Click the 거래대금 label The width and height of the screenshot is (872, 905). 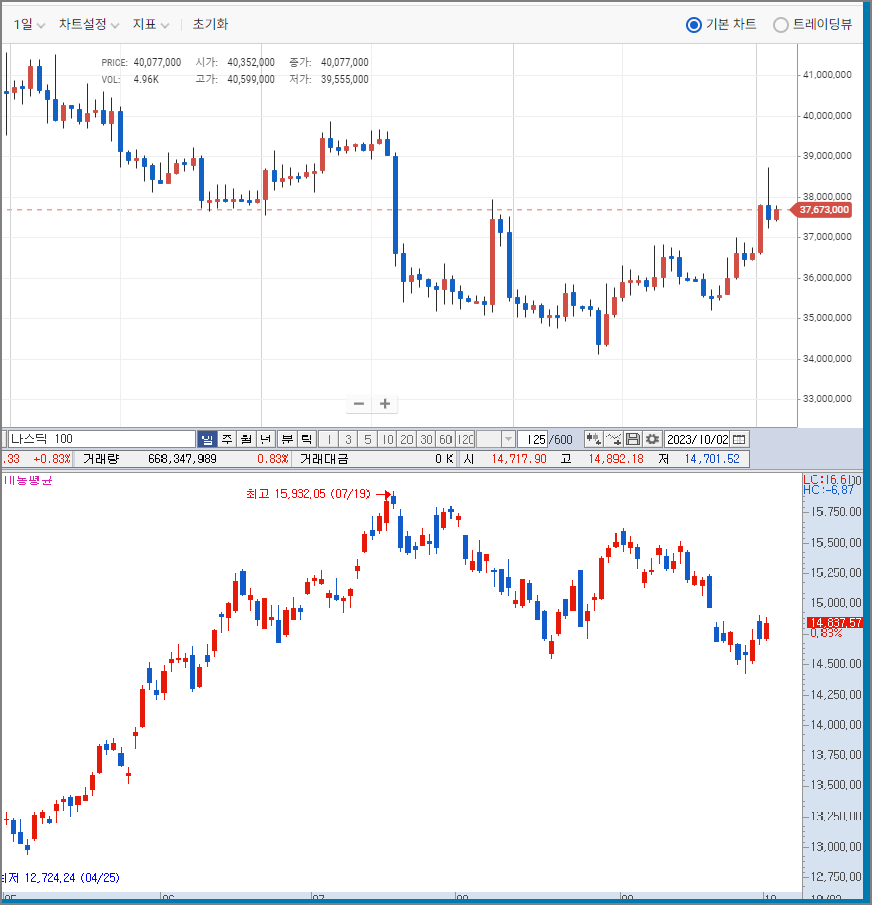(324, 459)
